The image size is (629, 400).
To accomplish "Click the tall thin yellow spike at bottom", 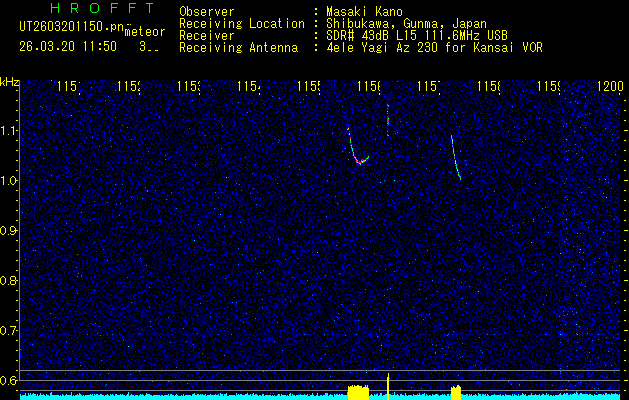I will coord(388,384).
